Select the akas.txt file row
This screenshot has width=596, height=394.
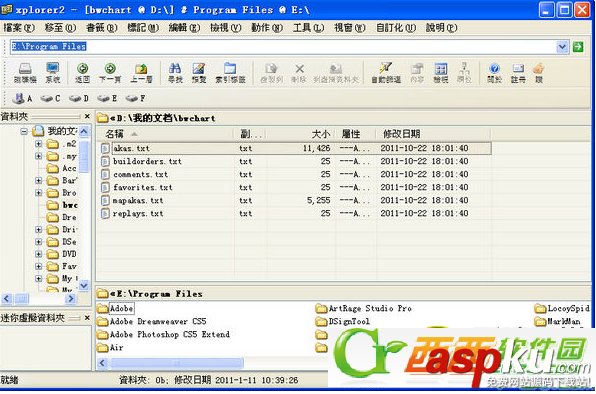coord(296,149)
